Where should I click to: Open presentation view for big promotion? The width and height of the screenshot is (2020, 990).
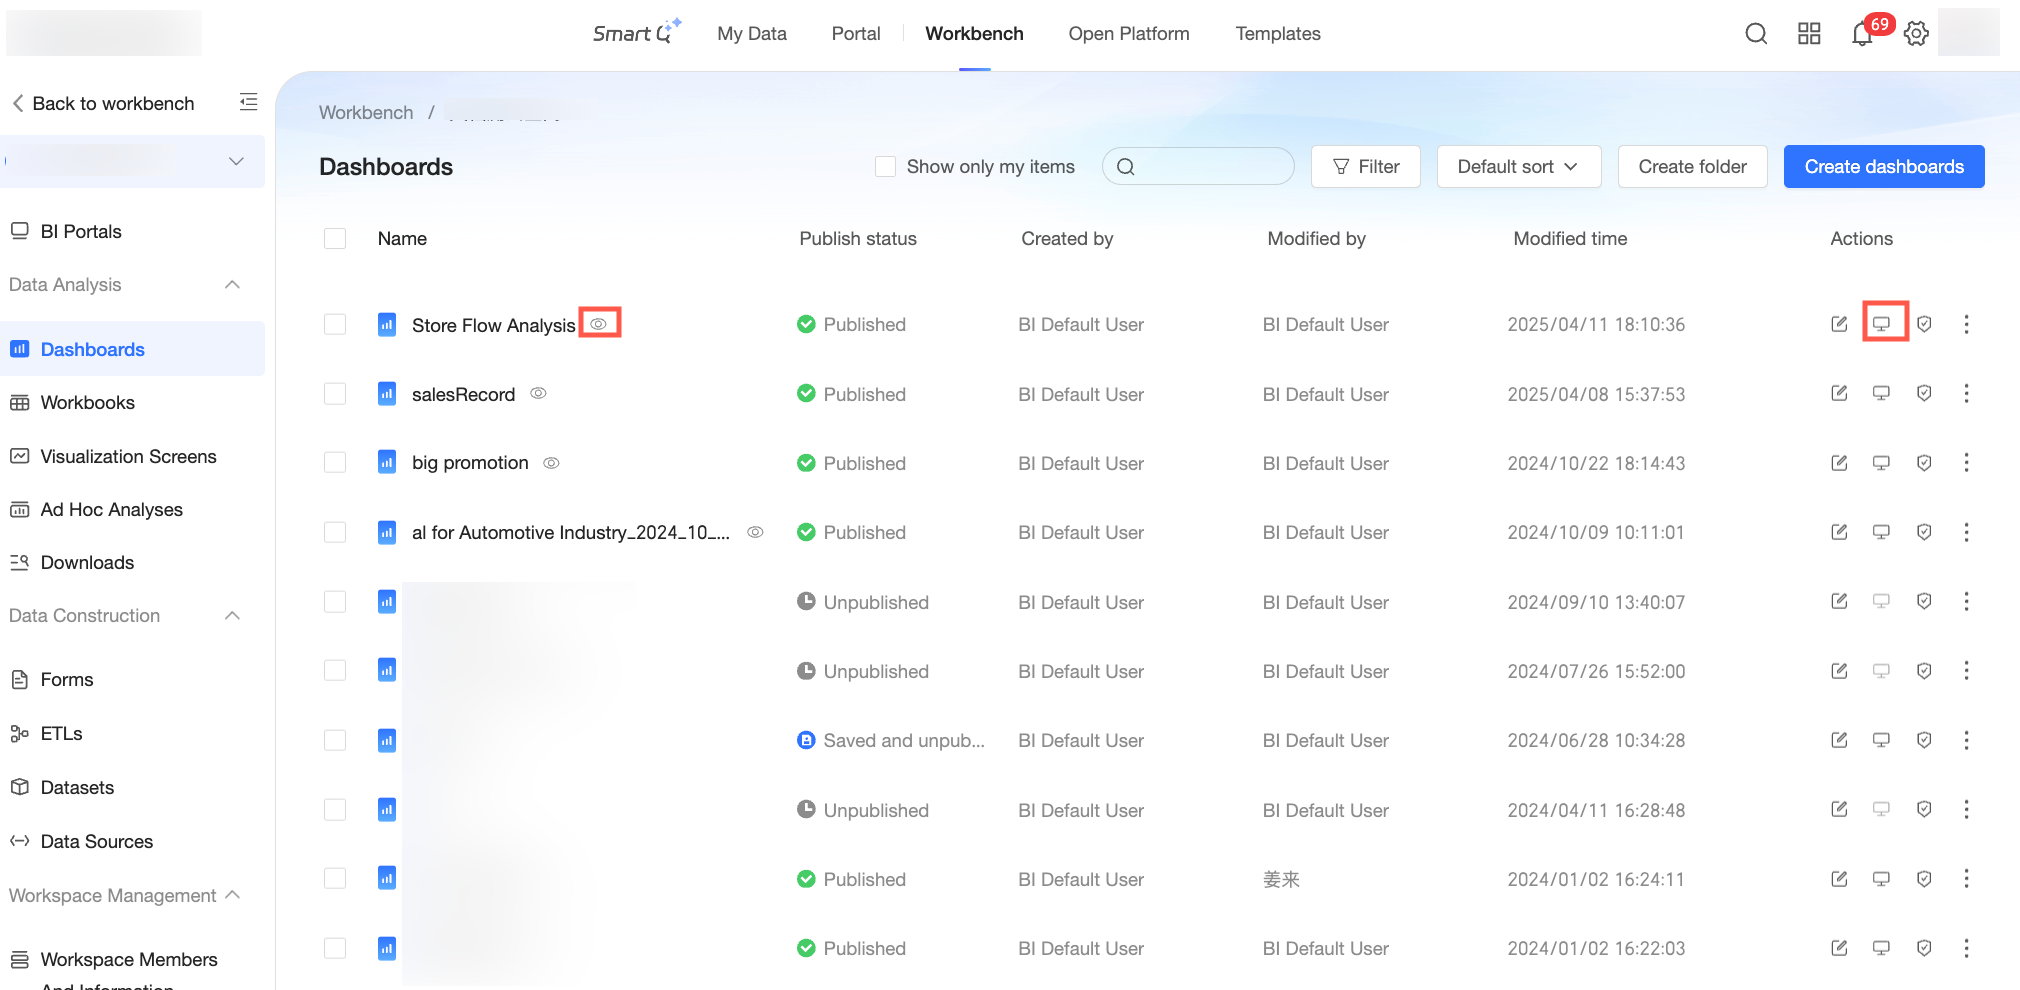[x=1881, y=463]
